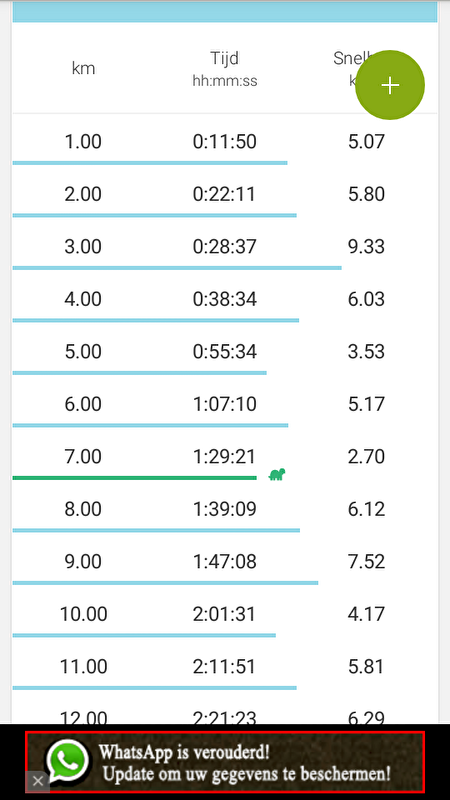Tap the WhatsApp logo in the ad
Viewport: 450px width, 800px height.
pos(67,761)
